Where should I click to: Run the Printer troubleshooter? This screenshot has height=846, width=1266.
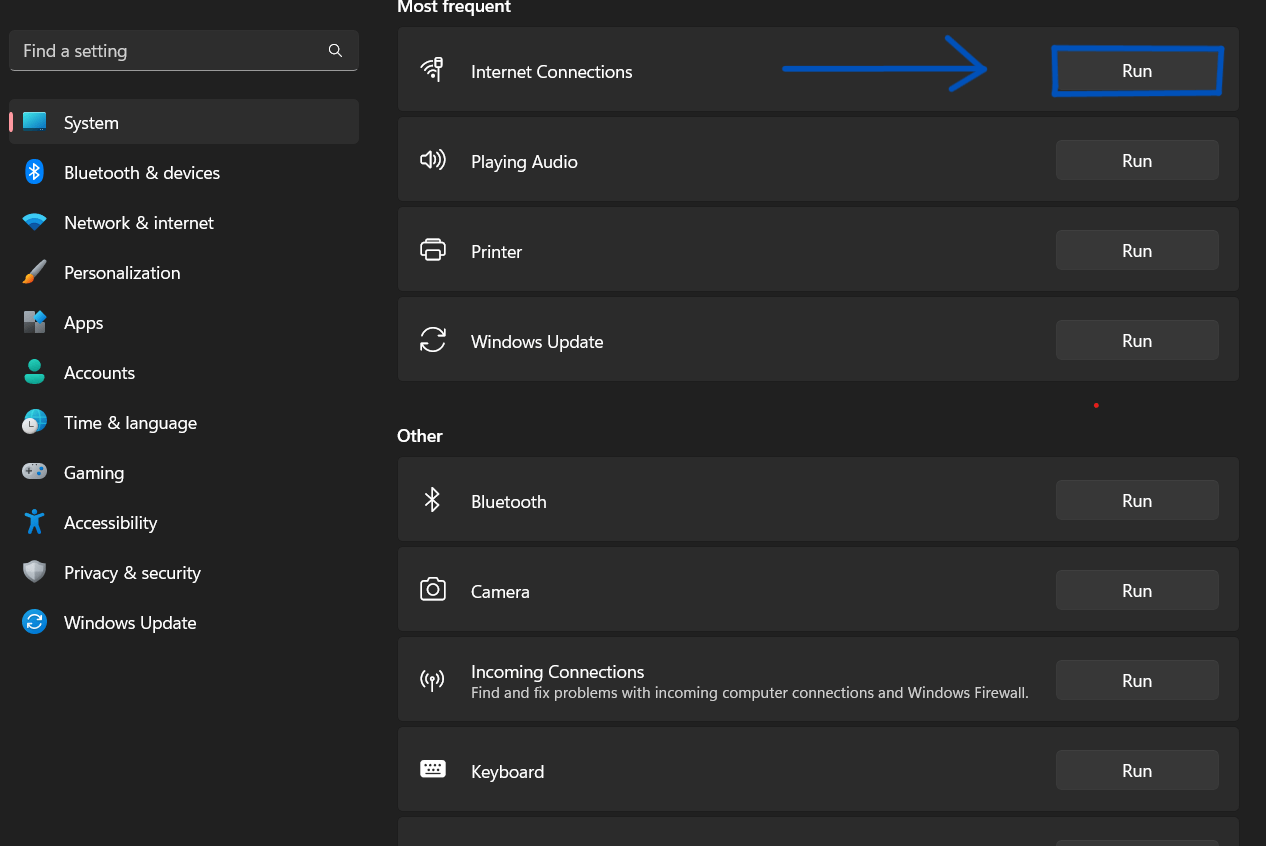[x=1137, y=250]
